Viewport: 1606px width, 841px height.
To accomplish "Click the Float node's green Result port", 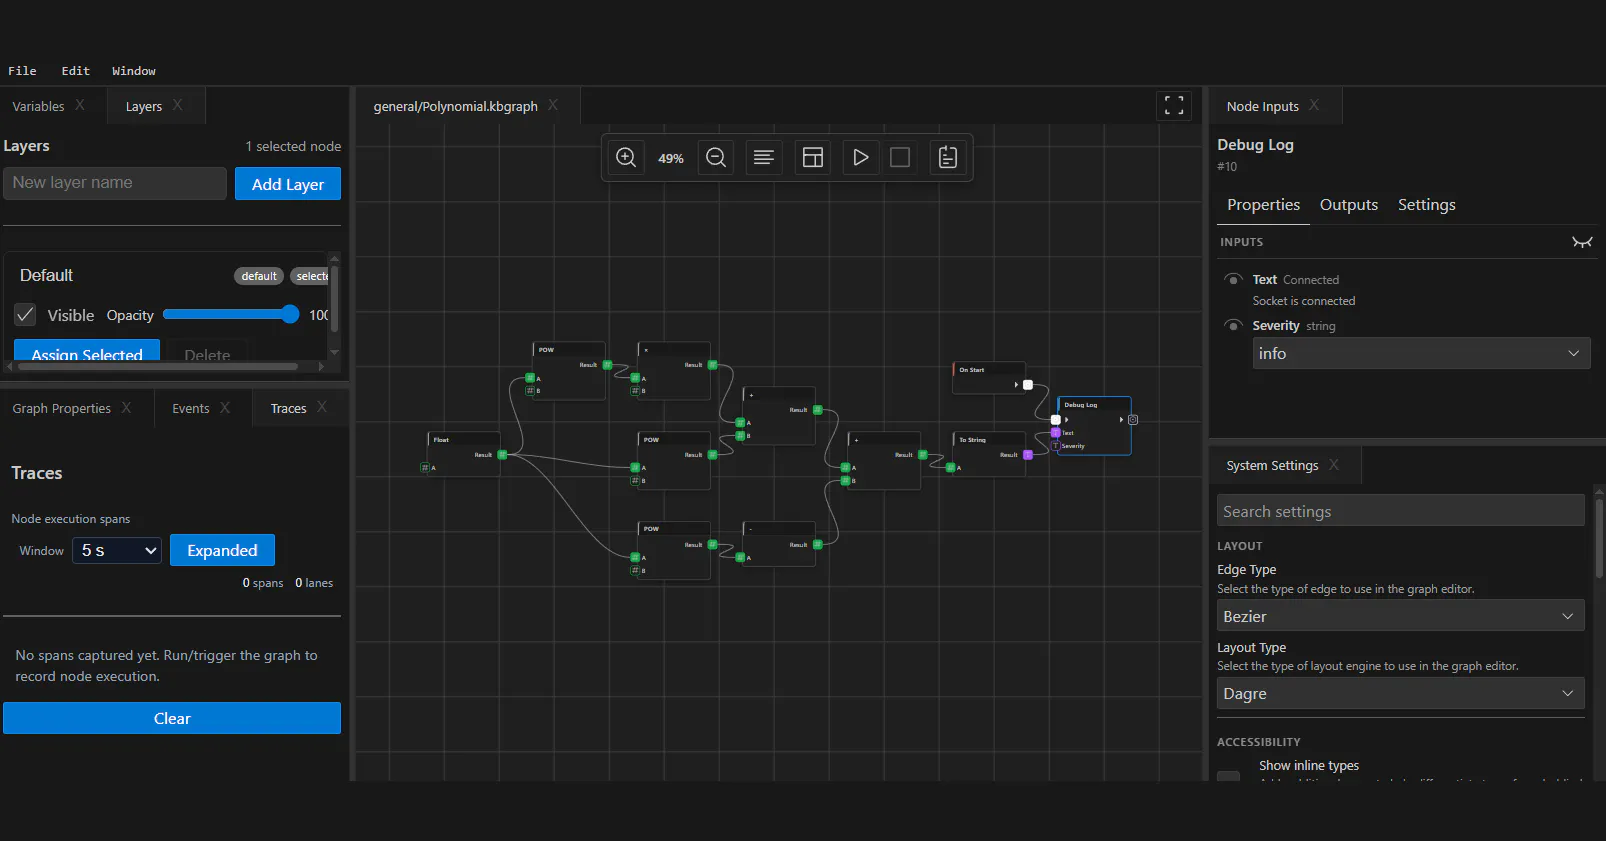I will (502, 455).
